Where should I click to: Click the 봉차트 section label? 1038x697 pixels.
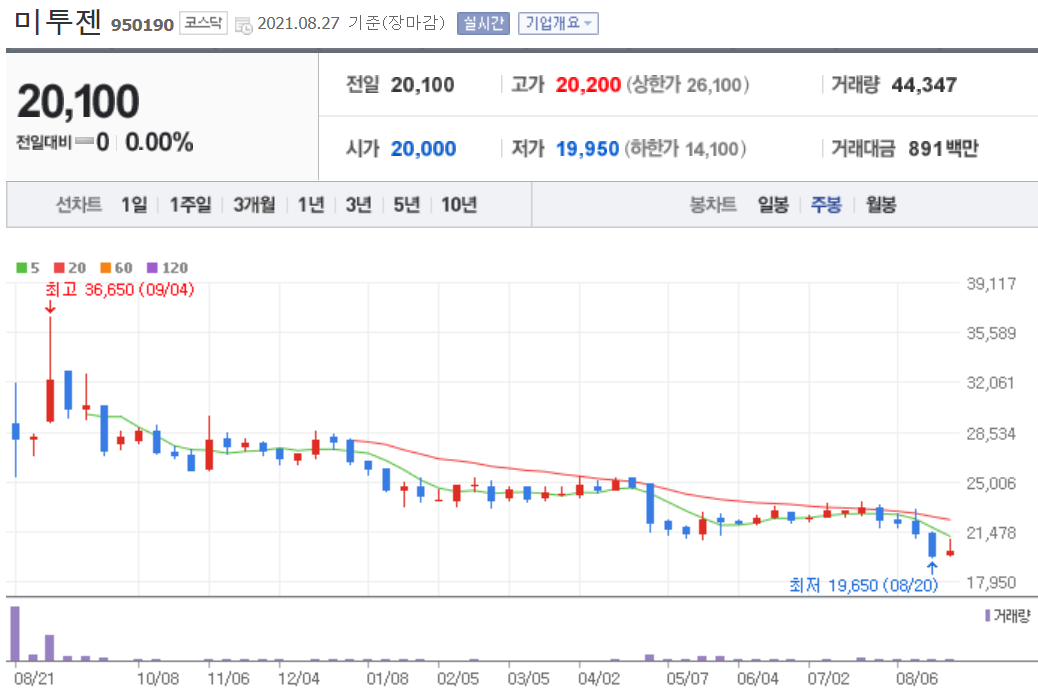click(x=713, y=205)
